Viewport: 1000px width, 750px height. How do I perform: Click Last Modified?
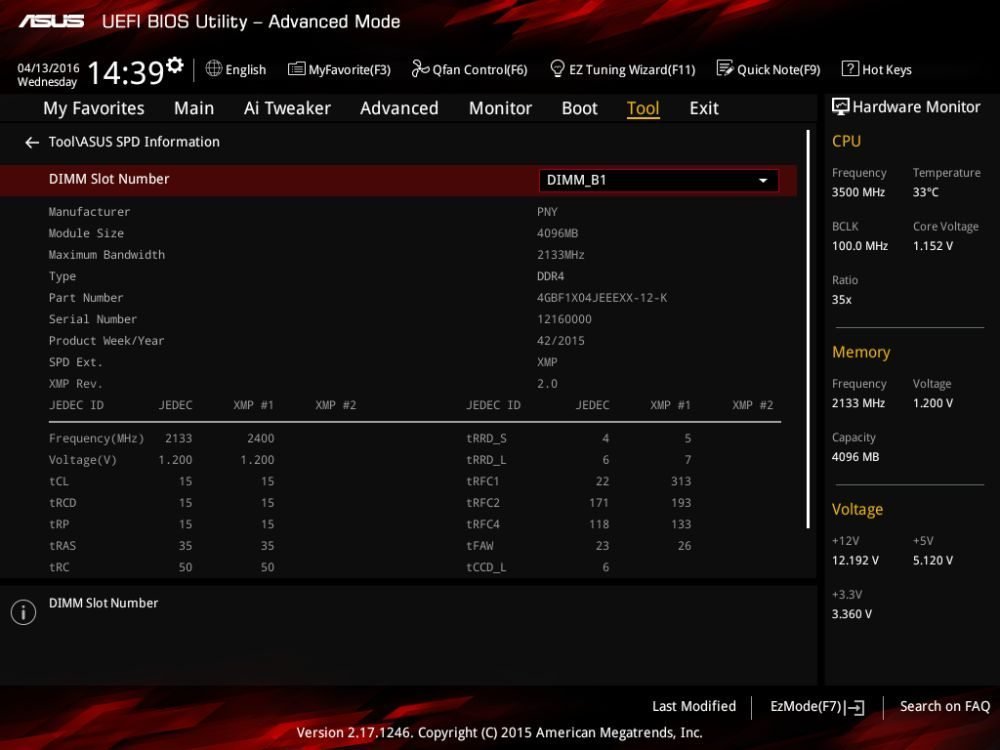tap(694, 706)
